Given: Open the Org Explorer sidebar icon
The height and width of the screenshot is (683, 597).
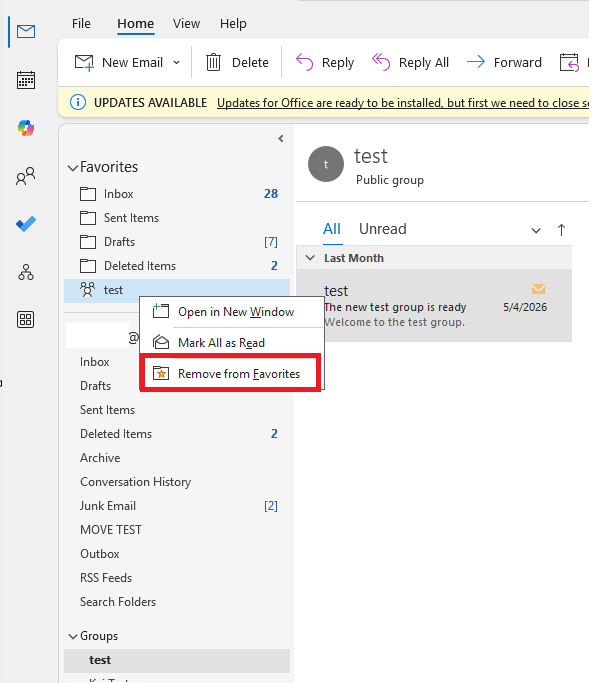Looking at the screenshot, I should tap(26, 272).
